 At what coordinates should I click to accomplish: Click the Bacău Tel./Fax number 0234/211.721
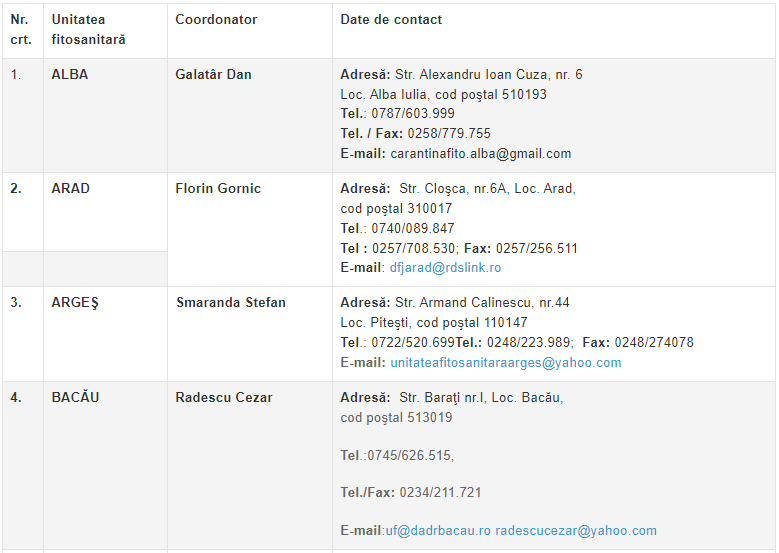[440, 492]
